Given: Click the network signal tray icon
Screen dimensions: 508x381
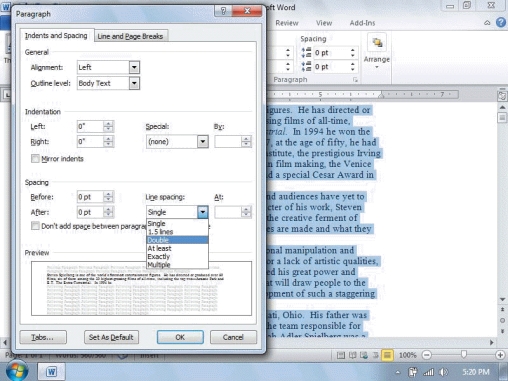Looking at the screenshot, I should click(429, 372).
